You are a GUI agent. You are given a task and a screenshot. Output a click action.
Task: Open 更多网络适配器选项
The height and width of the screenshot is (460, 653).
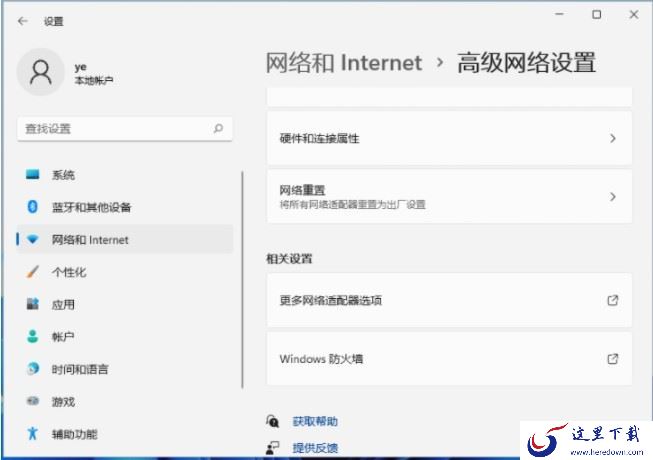[449, 300]
